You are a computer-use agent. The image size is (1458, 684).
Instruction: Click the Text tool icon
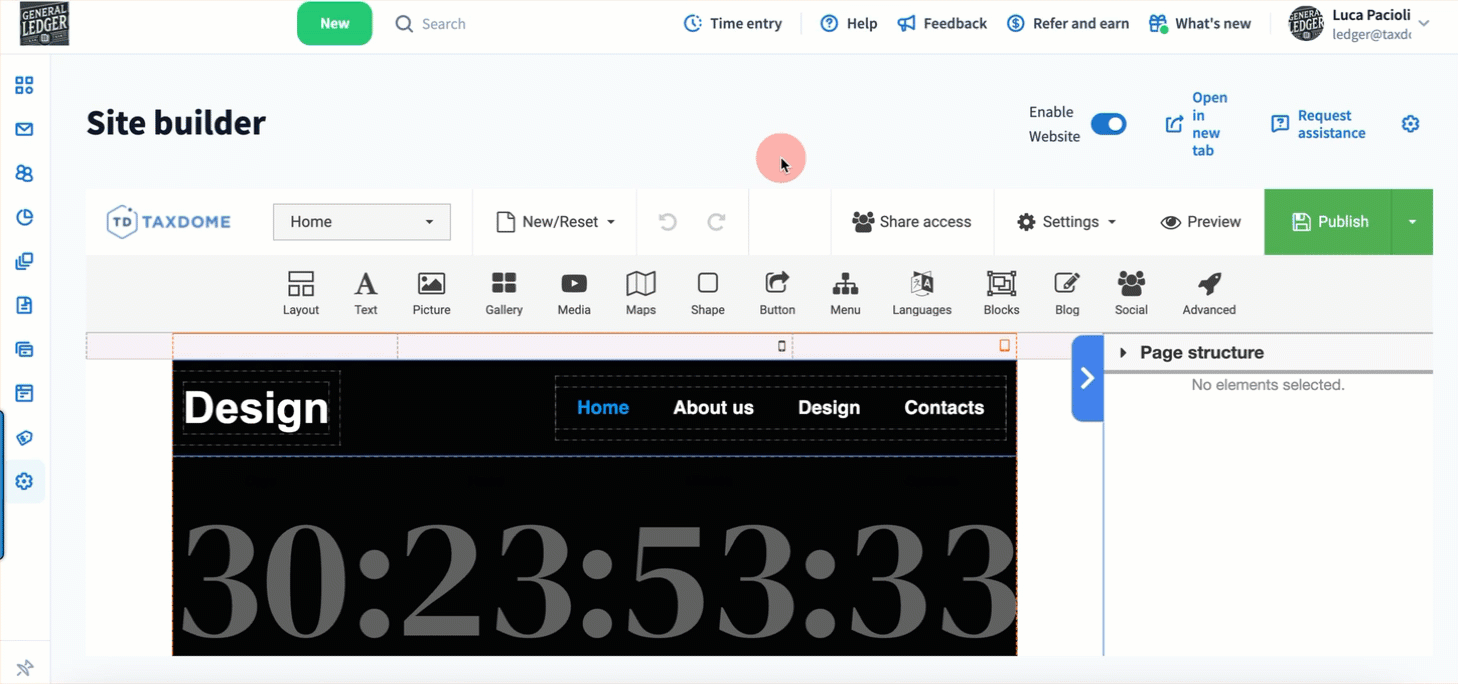coord(366,293)
